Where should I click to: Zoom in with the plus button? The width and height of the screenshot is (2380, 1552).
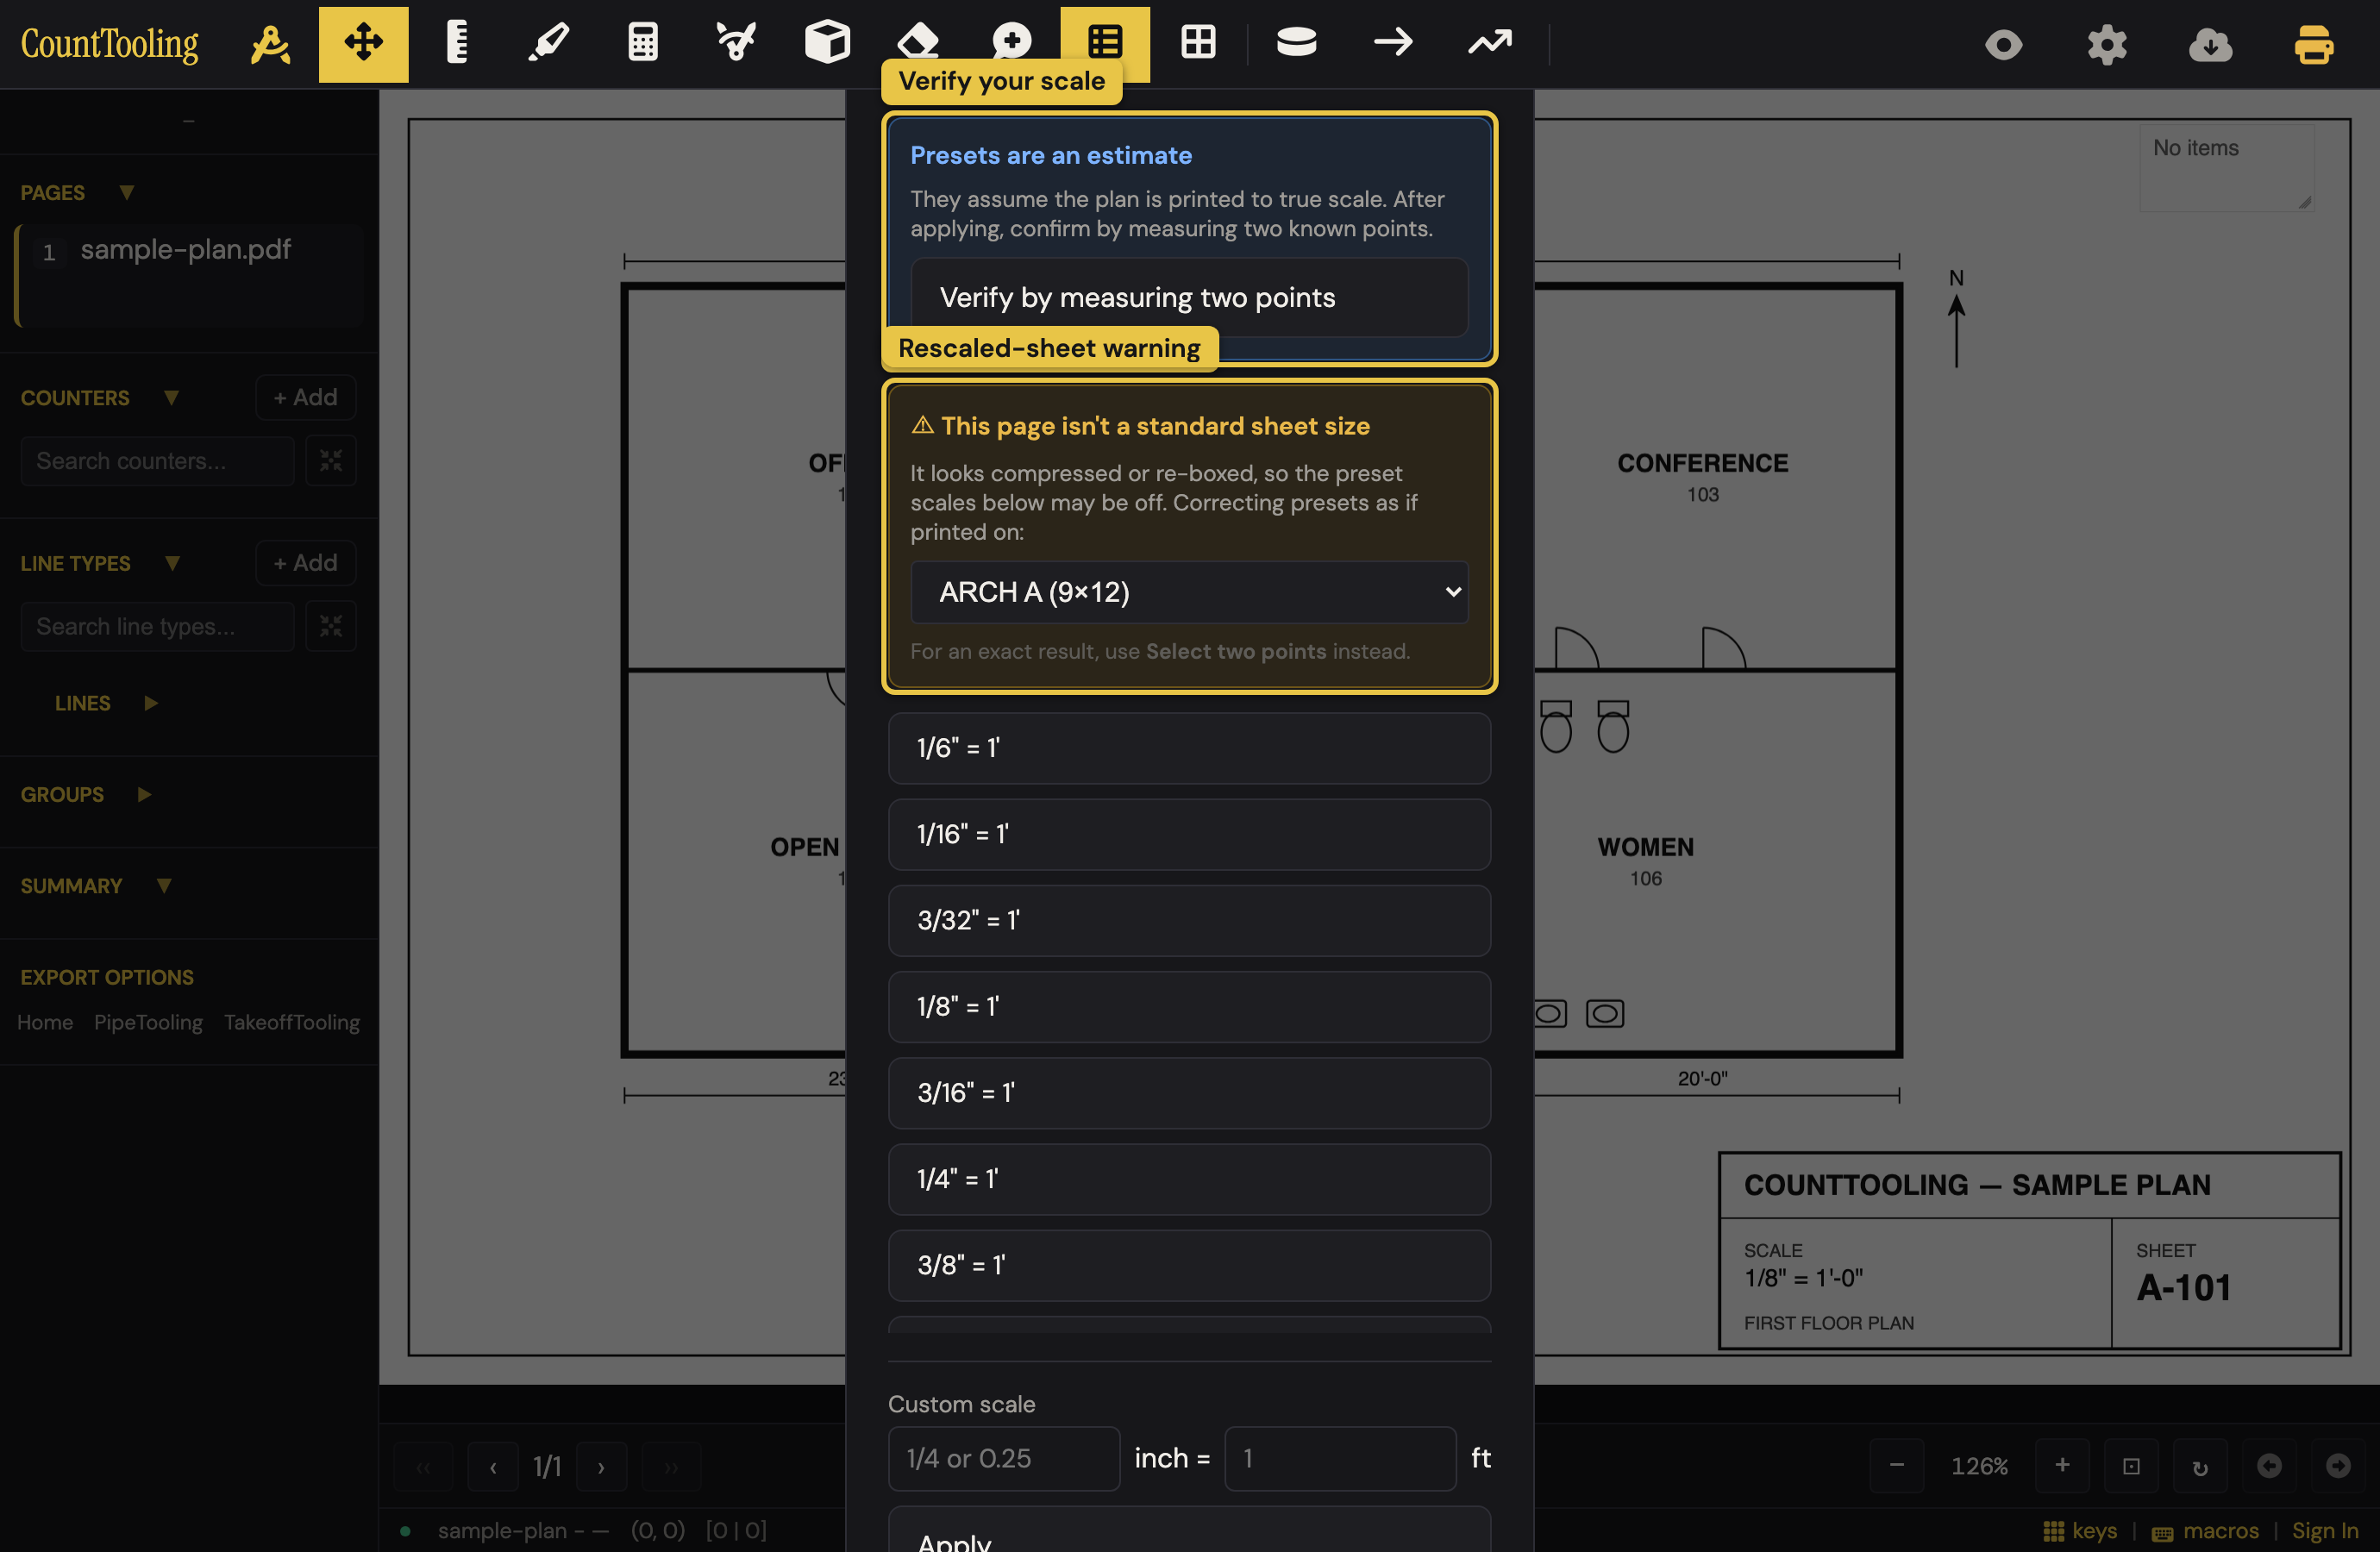point(2062,1466)
